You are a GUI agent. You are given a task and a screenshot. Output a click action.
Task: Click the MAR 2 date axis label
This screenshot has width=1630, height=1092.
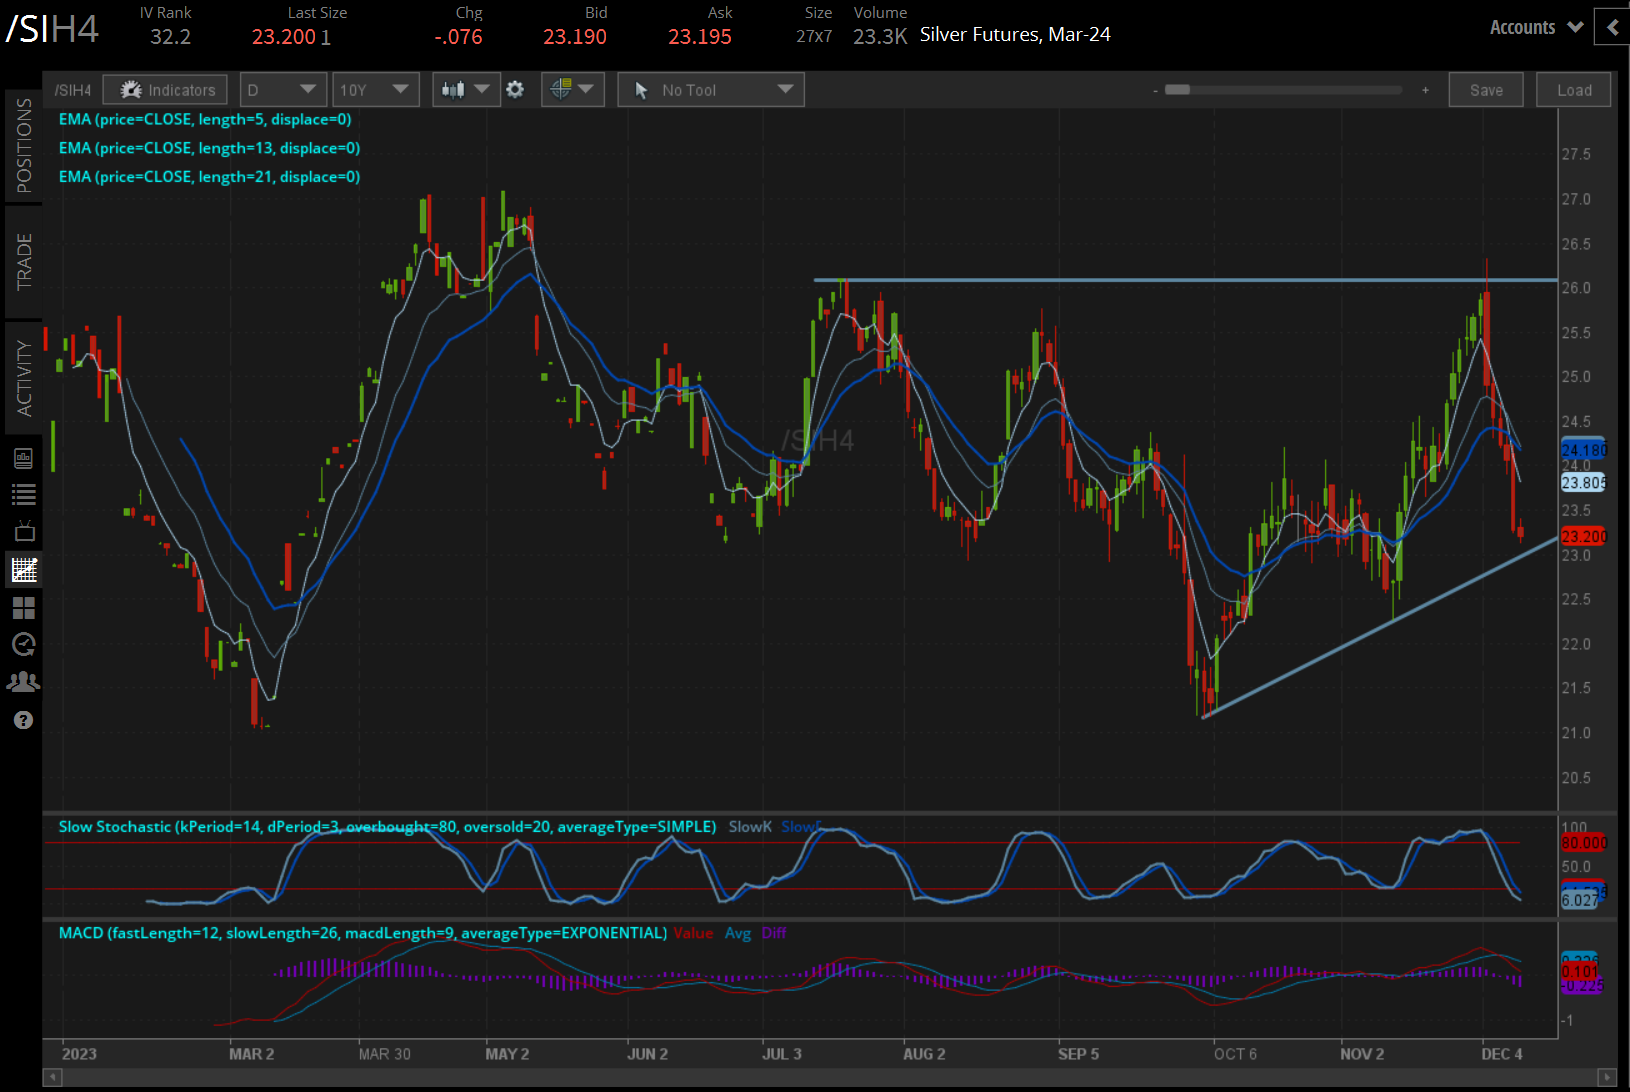coord(251,1054)
